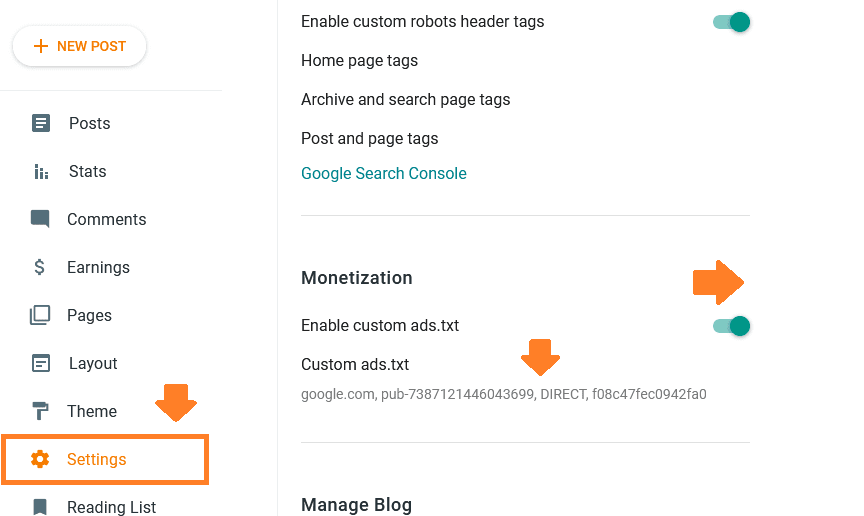Image resolution: width=864 pixels, height=516 pixels.
Task: Select Stats in the sidebar
Action: [x=87, y=172]
